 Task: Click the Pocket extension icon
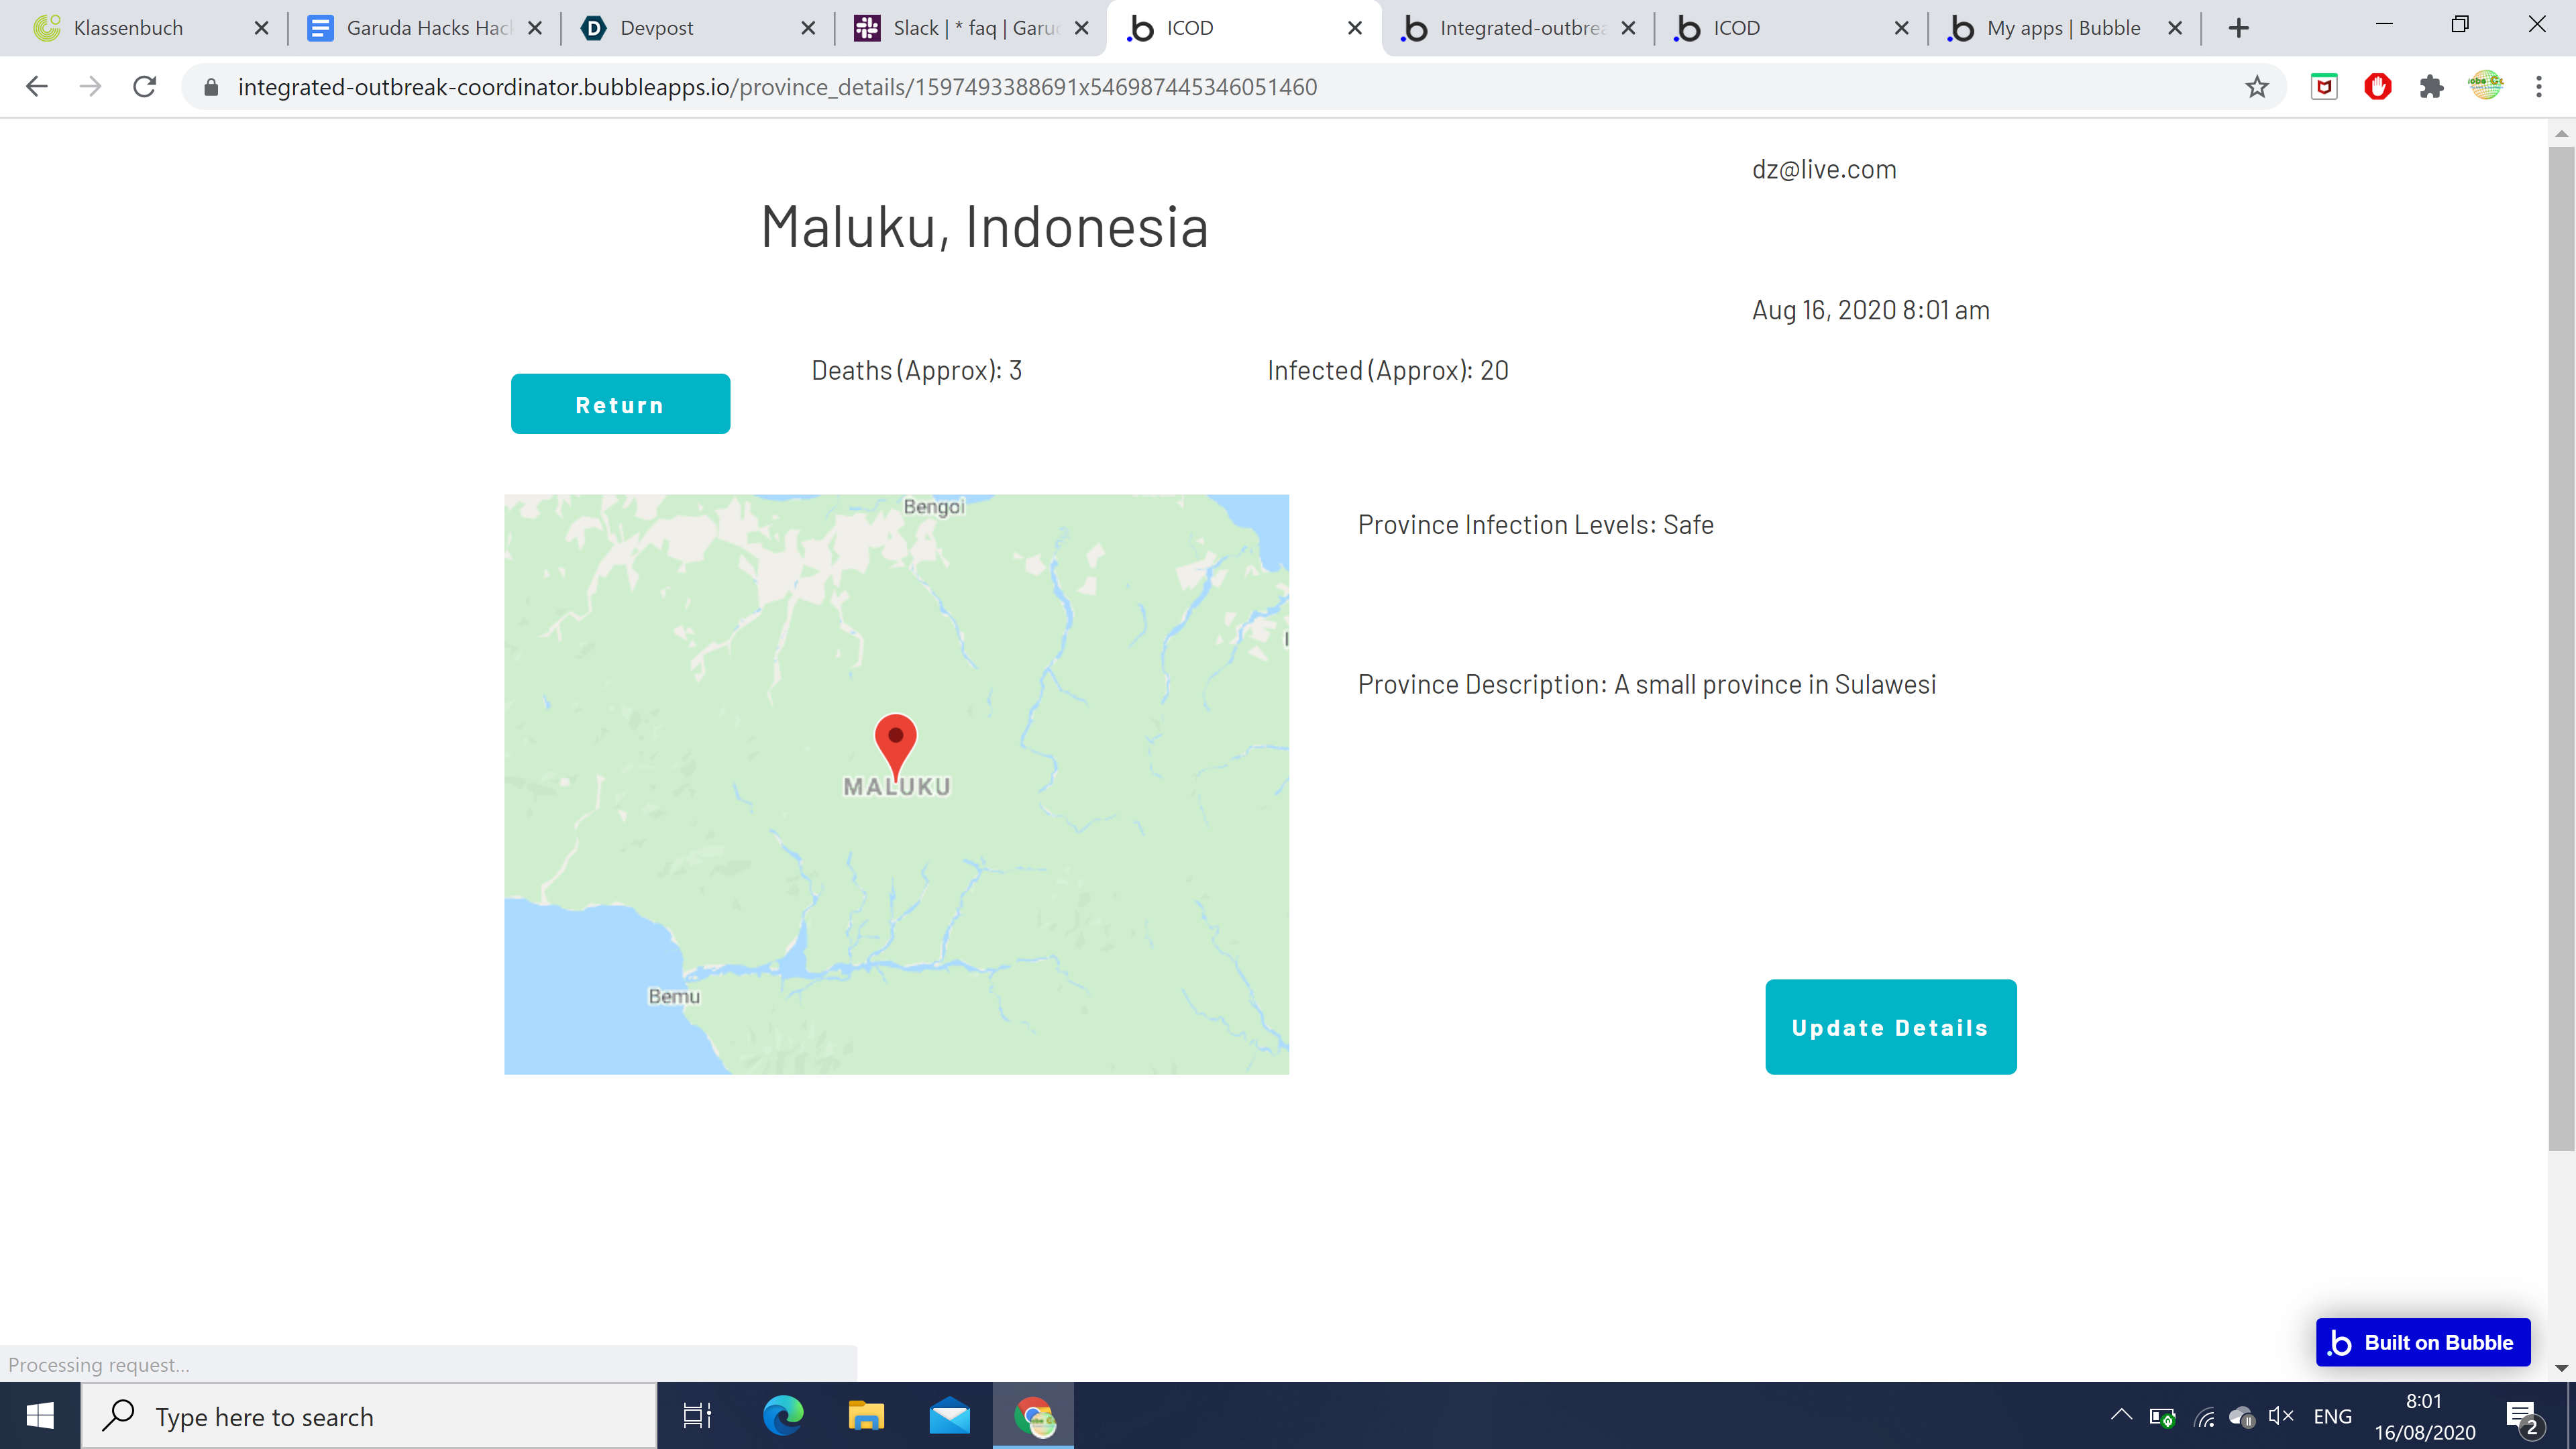(x=2324, y=87)
